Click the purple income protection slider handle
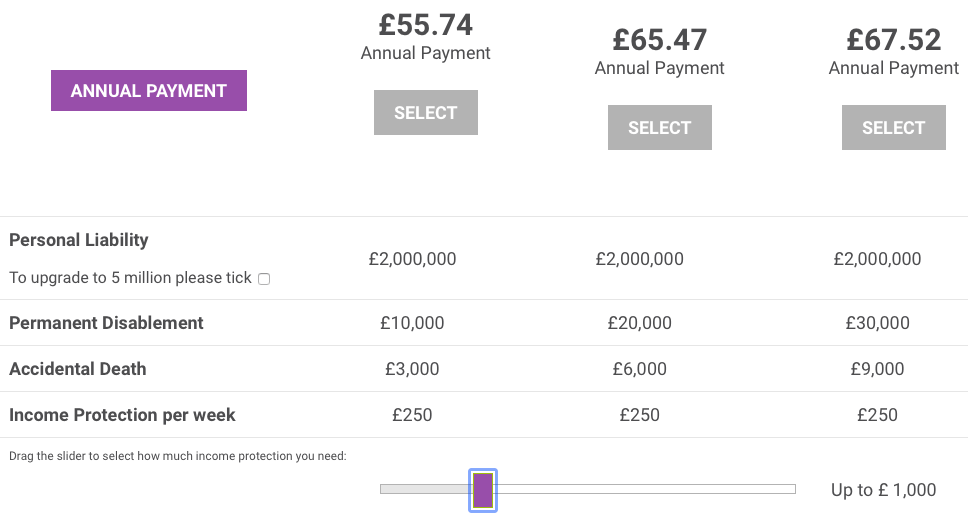The image size is (968, 515). [483, 491]
